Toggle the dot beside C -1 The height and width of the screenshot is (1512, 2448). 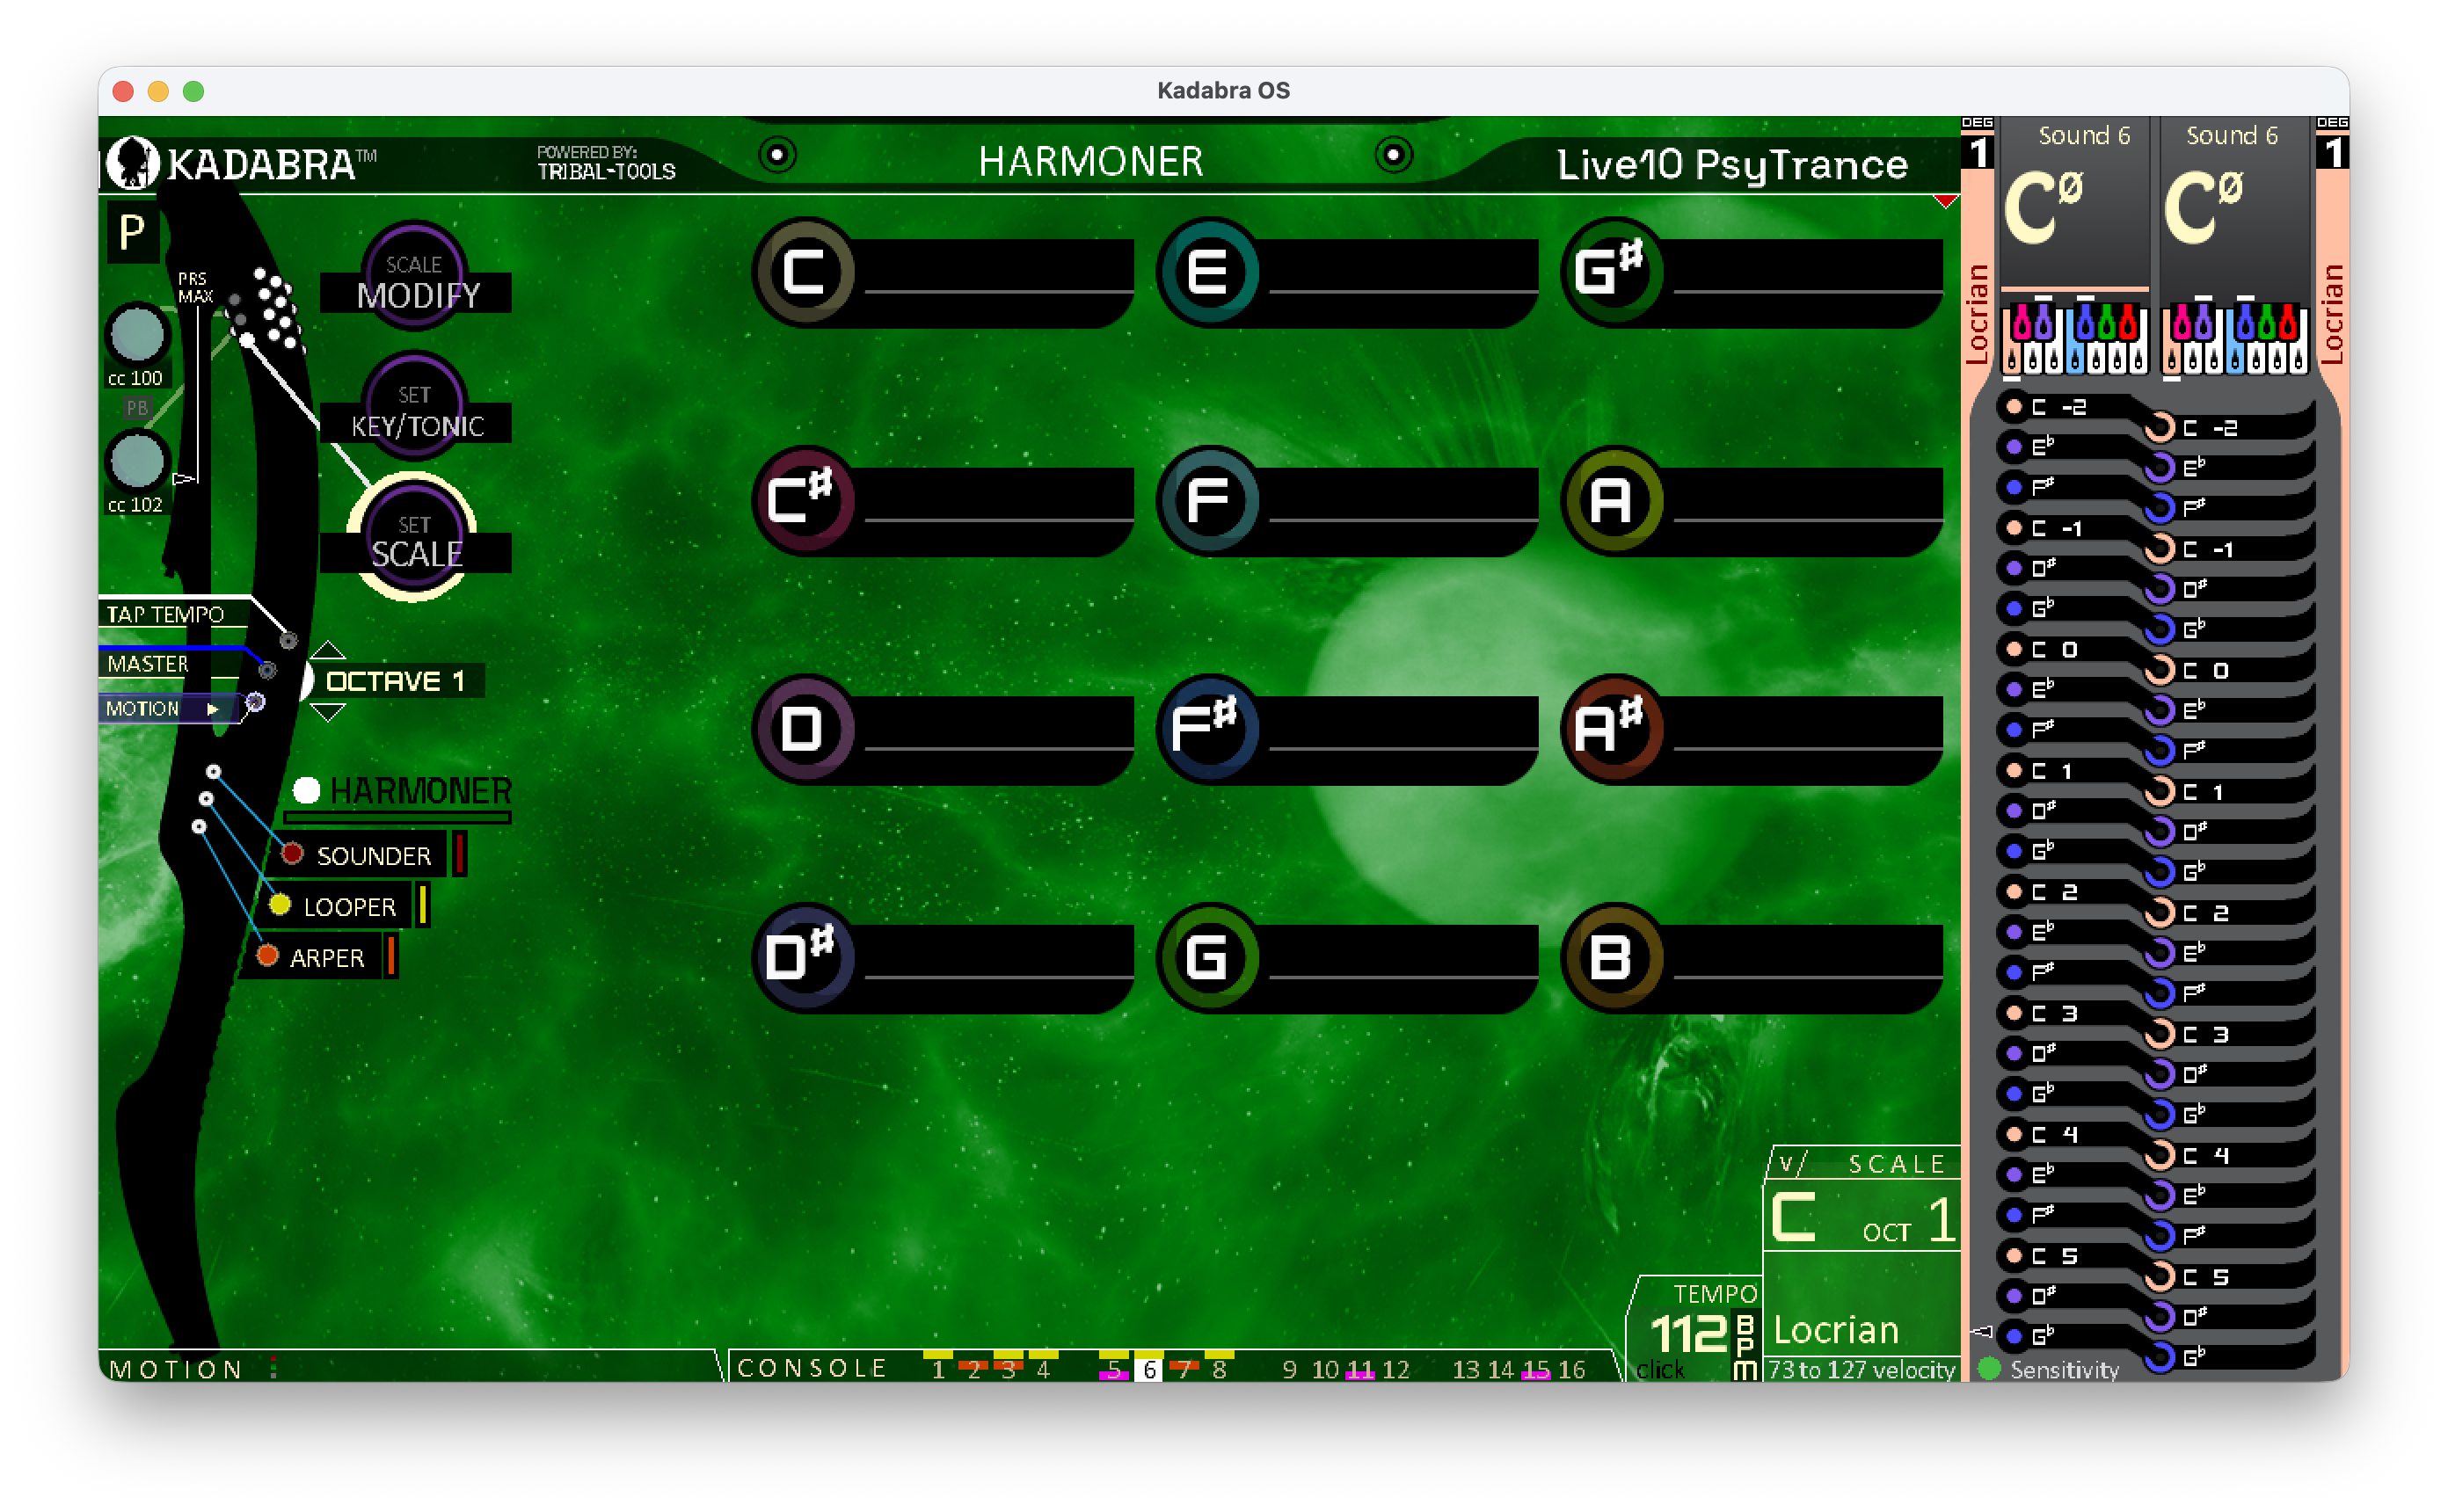(x=2014, y=527)
